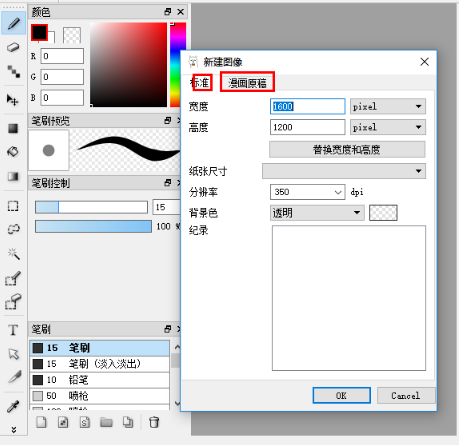Viewport: 459px width, 445px height.
Task: Close the 颜色 color panel
Action: click(x=181, y=12)
